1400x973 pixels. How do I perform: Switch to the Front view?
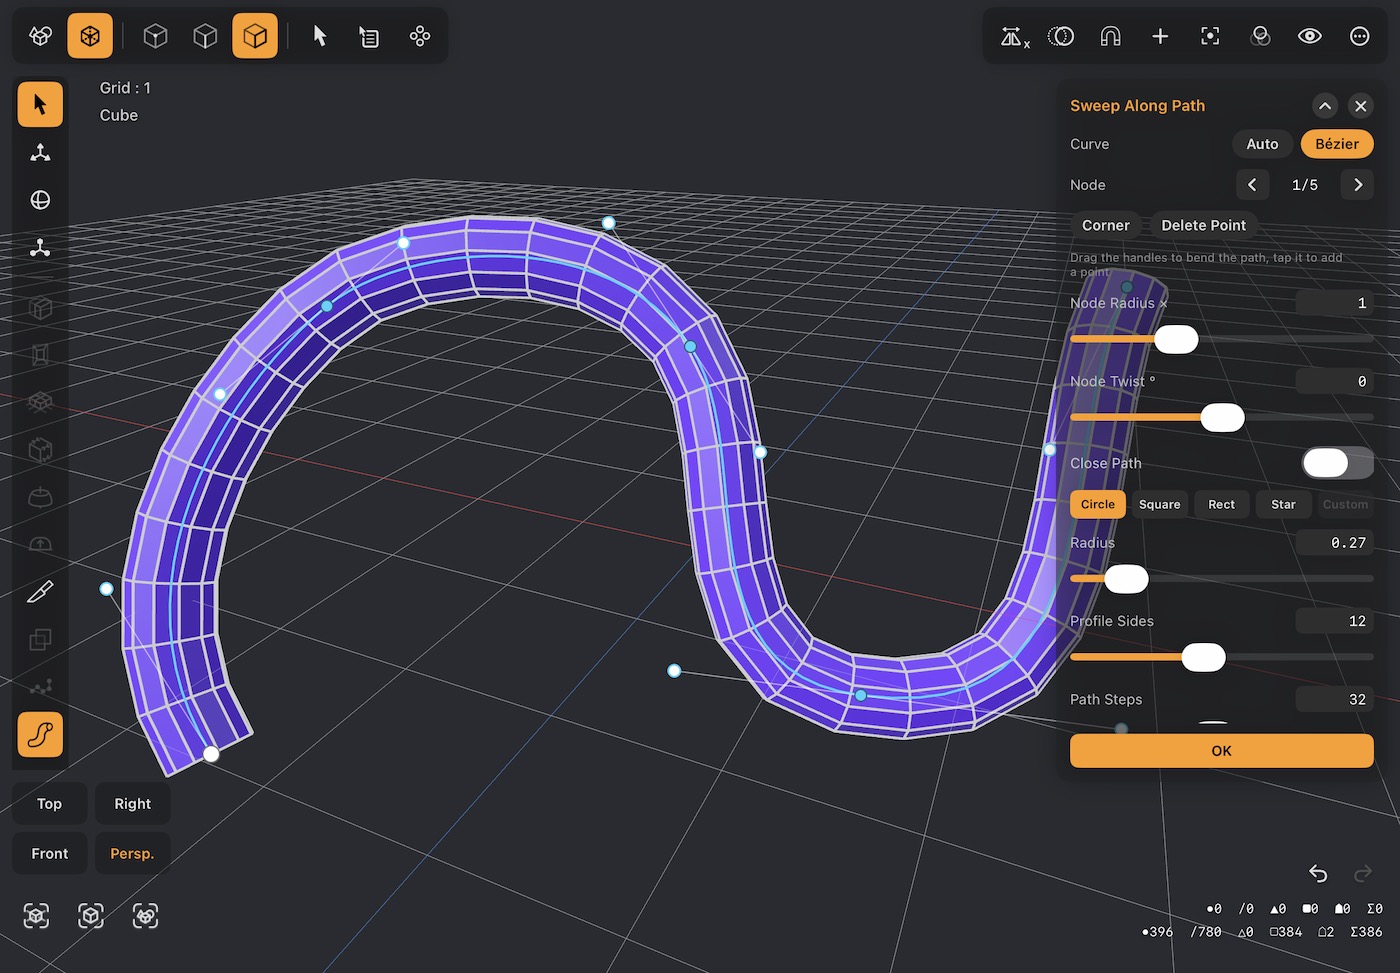pos(50,854)
